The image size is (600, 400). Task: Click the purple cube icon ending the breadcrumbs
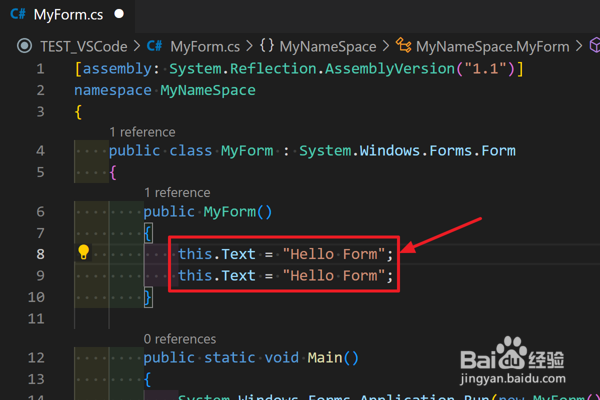pos(595,45)
